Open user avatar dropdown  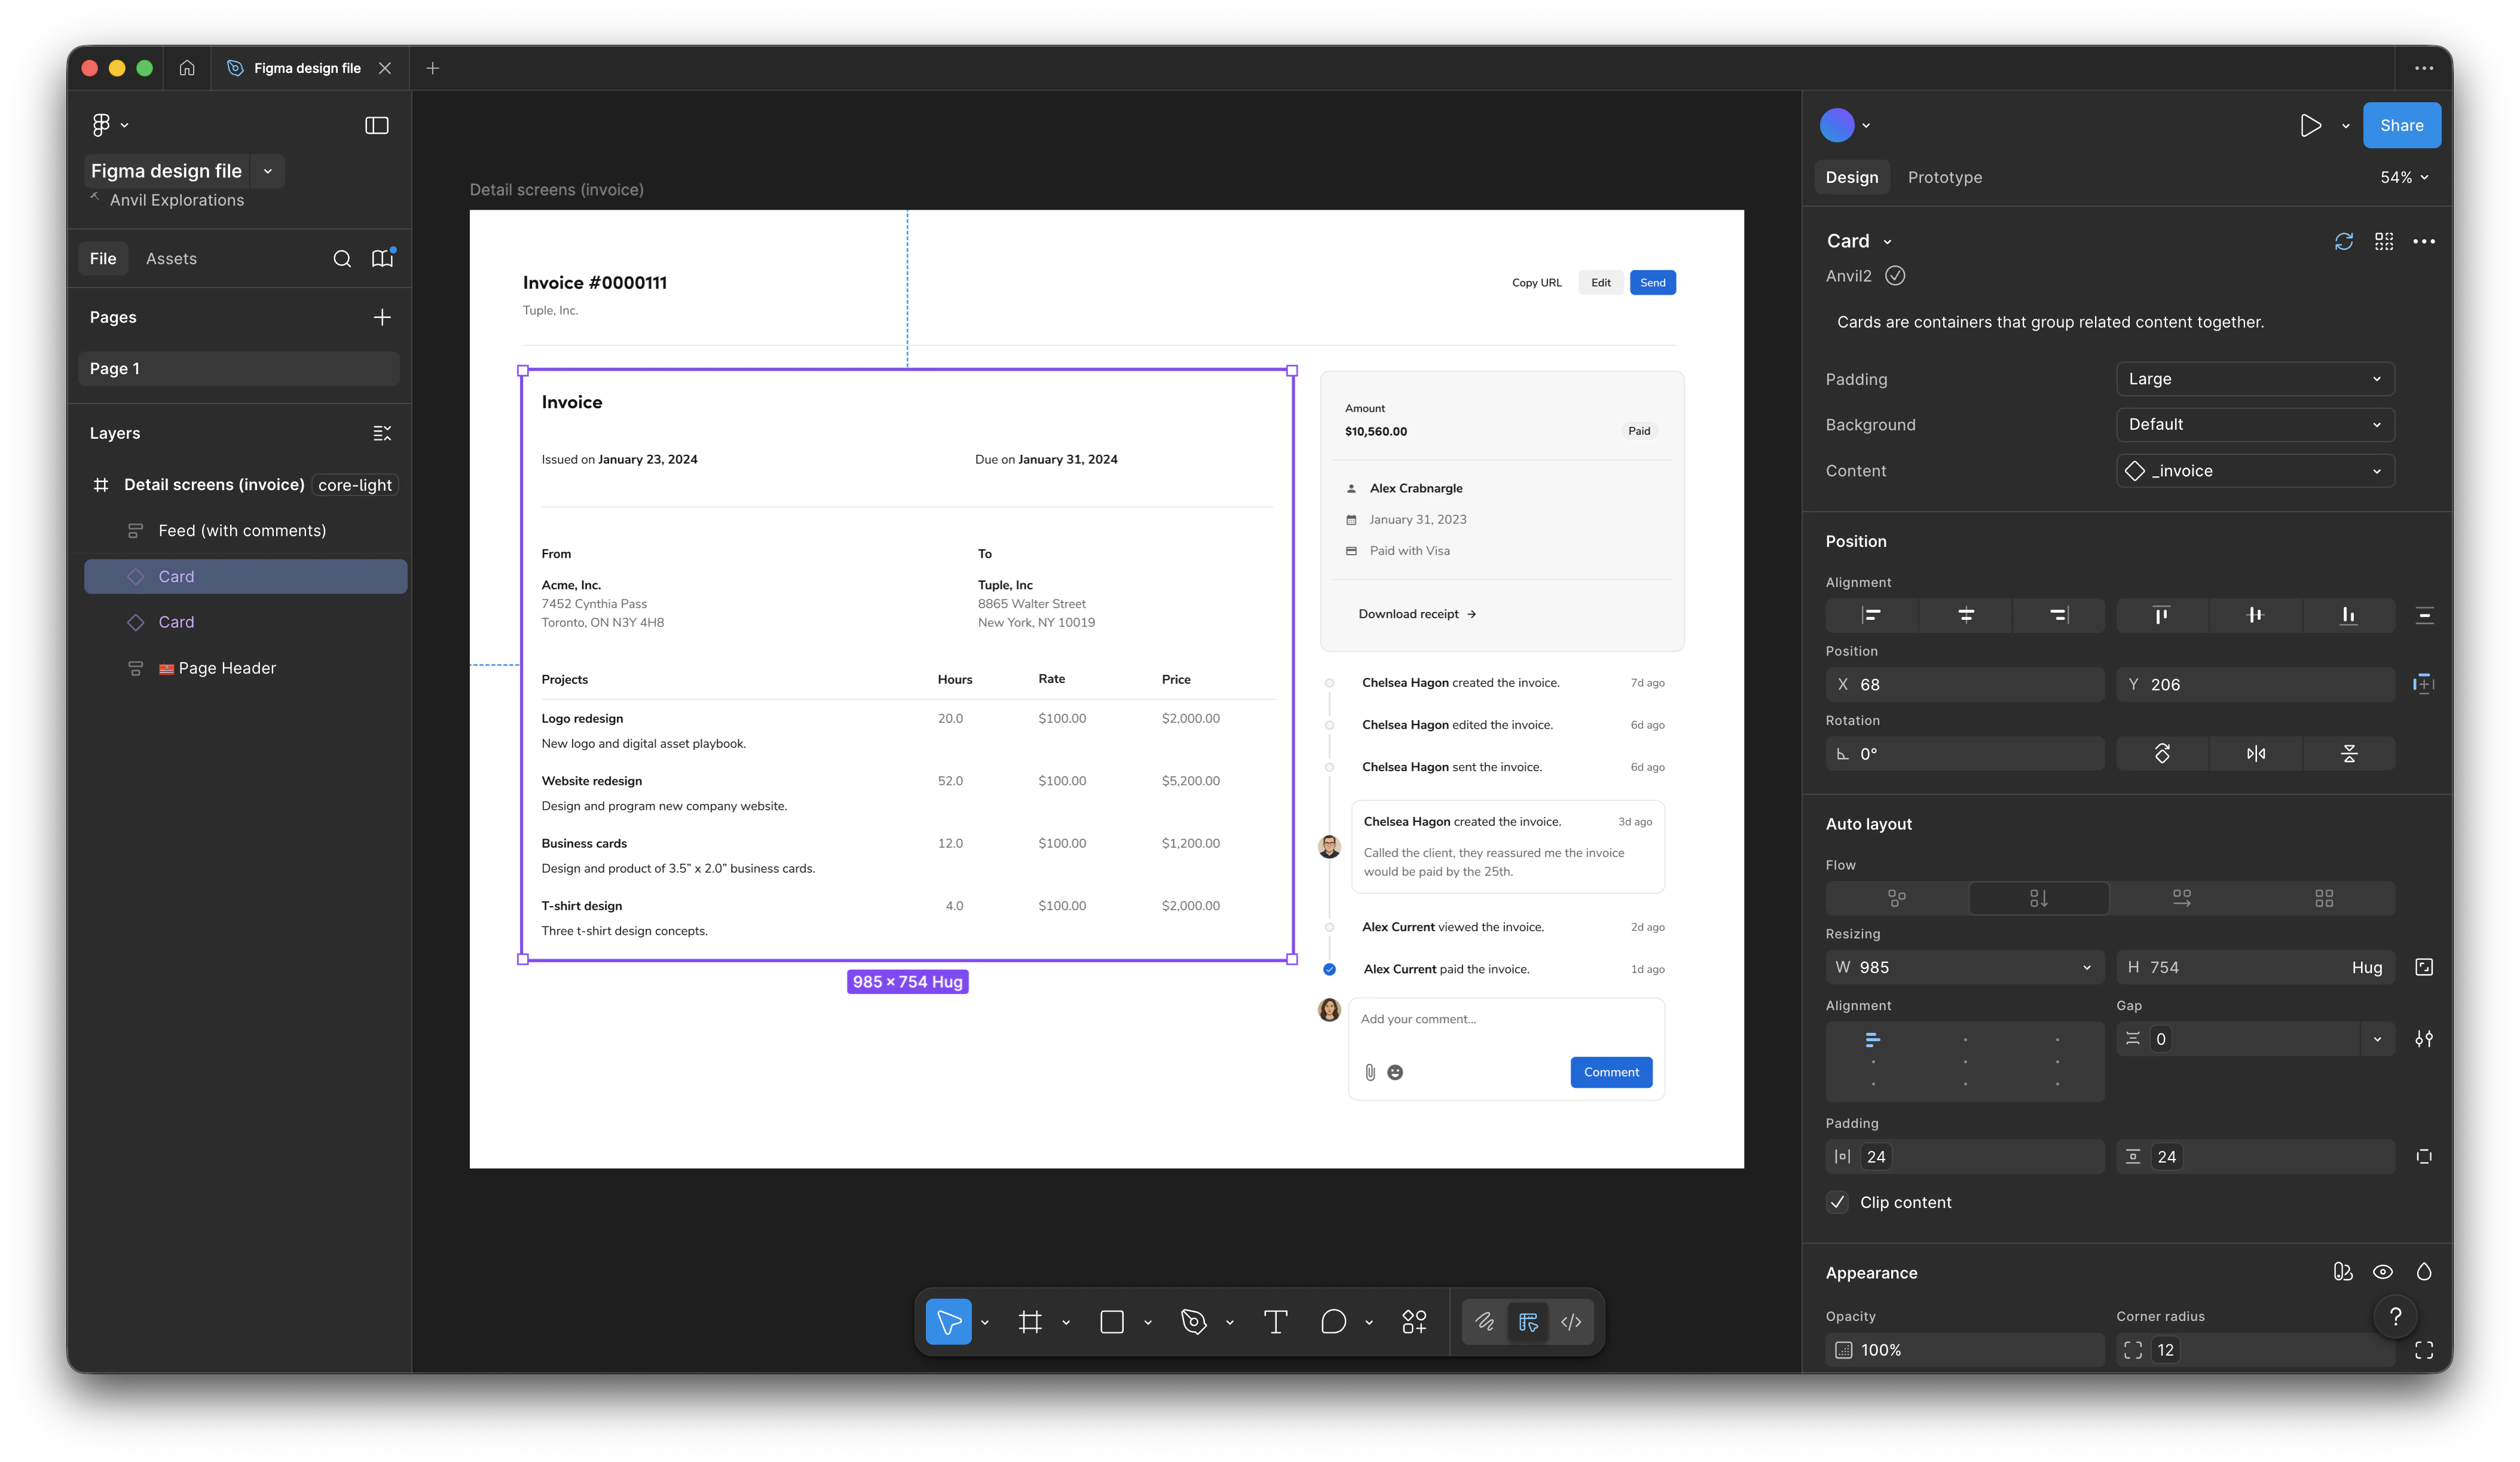1846,125
